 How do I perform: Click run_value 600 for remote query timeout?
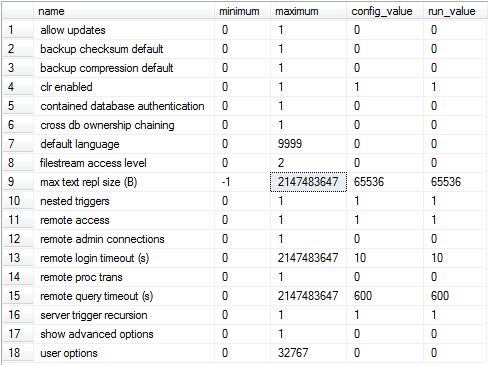(455, 296)
